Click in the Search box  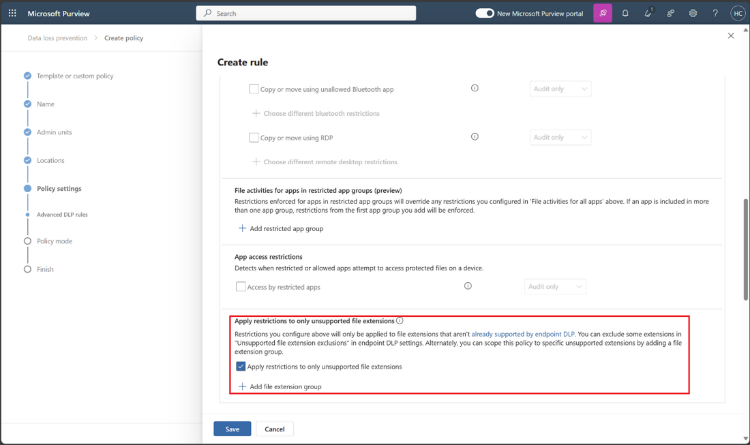pyautogui.click(x=306, y=13)
